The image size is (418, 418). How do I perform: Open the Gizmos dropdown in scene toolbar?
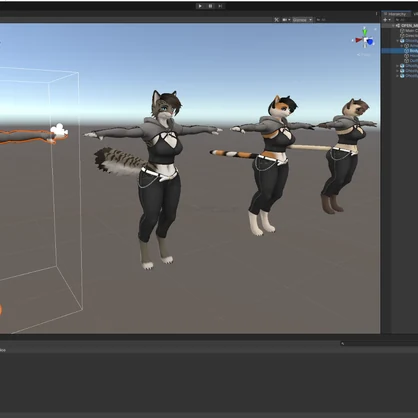tap(302, 20)
